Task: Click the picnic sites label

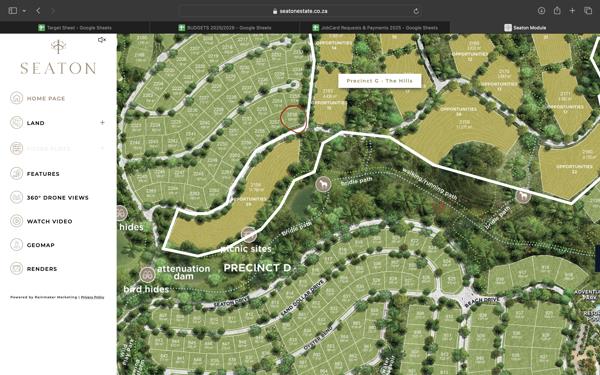Action: click(246, 249)
